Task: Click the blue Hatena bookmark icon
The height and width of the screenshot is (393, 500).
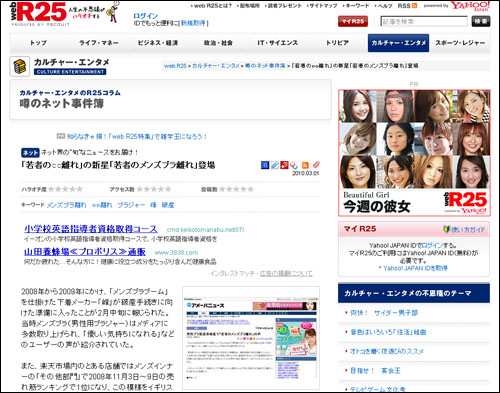Action: click(265, 165)
